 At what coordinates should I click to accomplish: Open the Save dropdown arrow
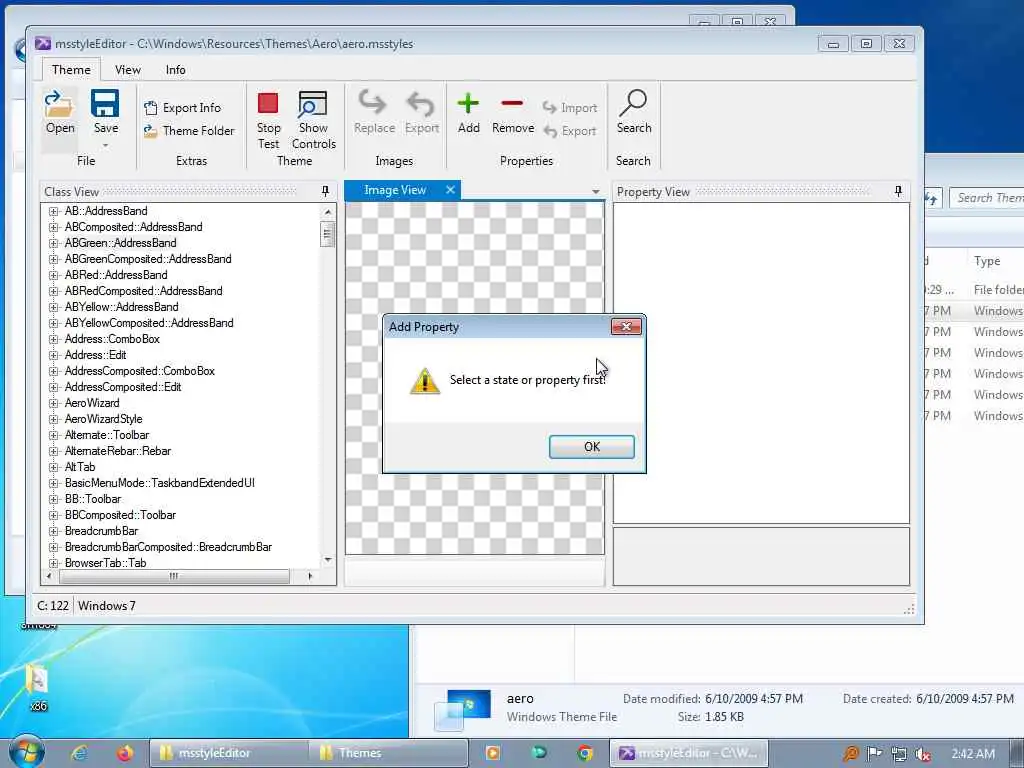click(x=105, y=145)
